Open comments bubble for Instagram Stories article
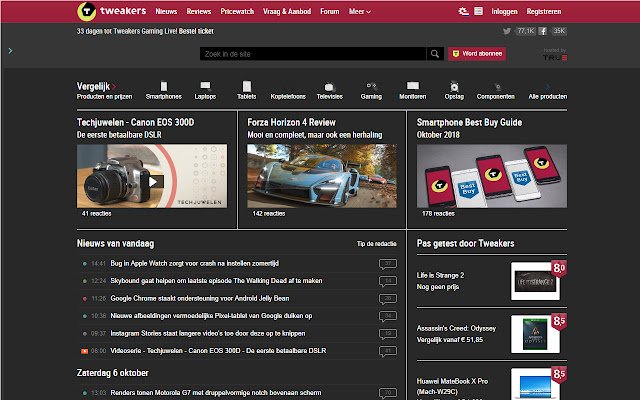This screenshot has width=640, height=400. [x=388, y=334]
